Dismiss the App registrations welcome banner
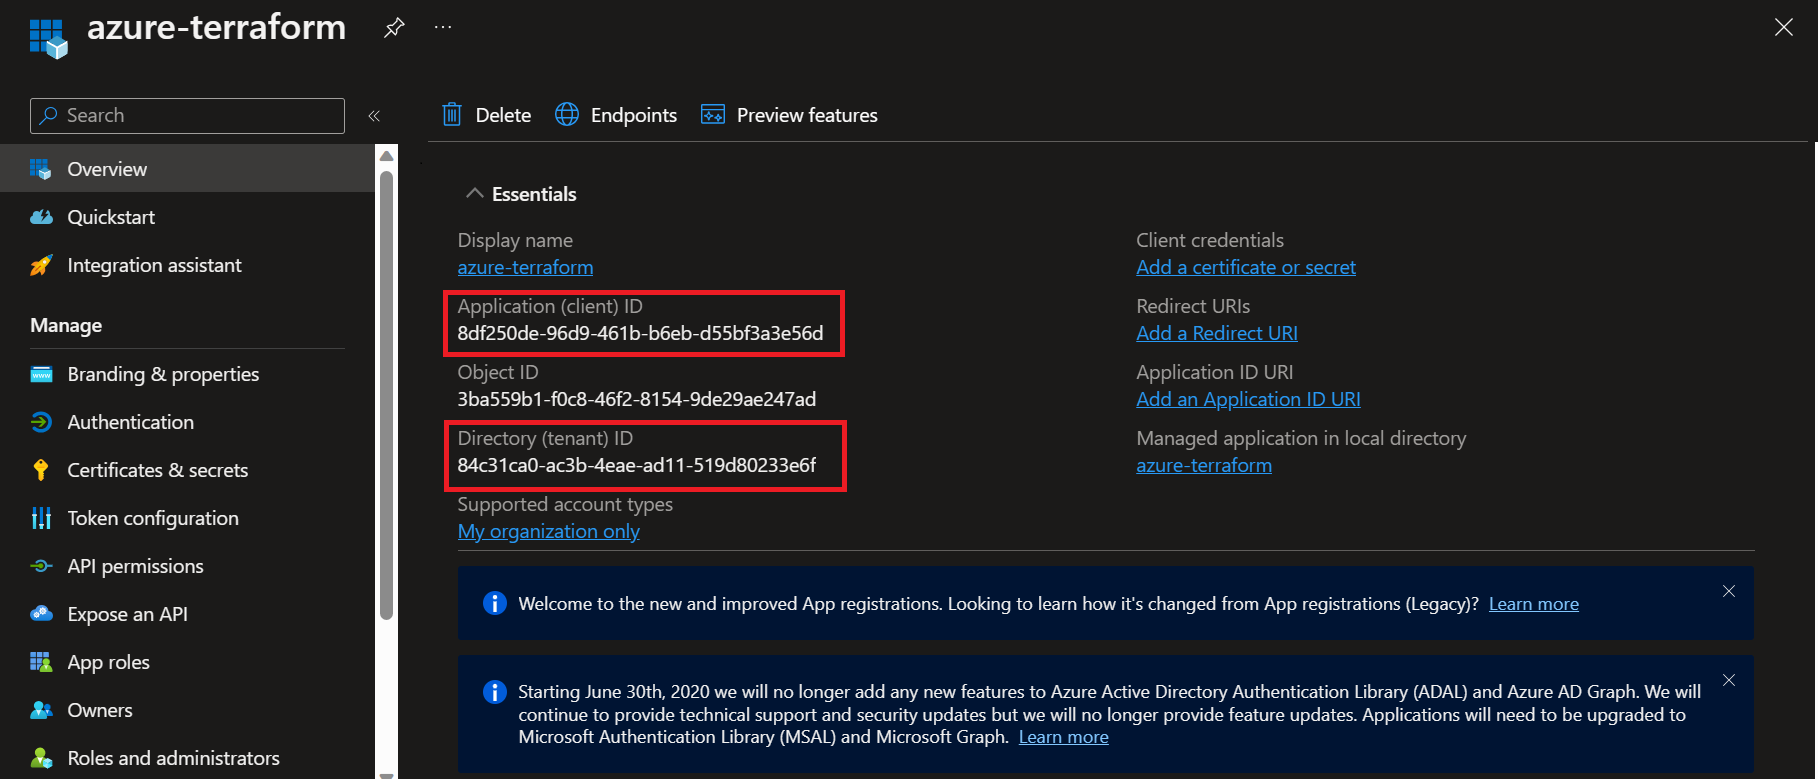This screenshot has width=1818, height=779. 1729,591
